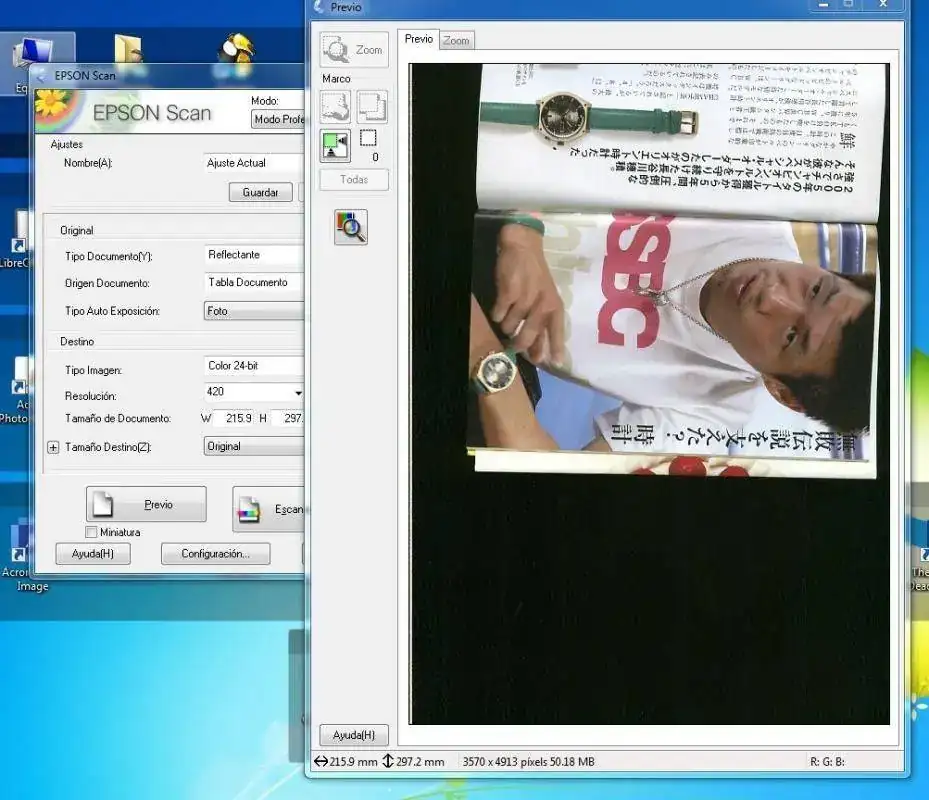Image resolution: width=929 pixels, height=800 pixels.
Task: Open the densitometer color magnifier tool
Action: coord(351,227)
